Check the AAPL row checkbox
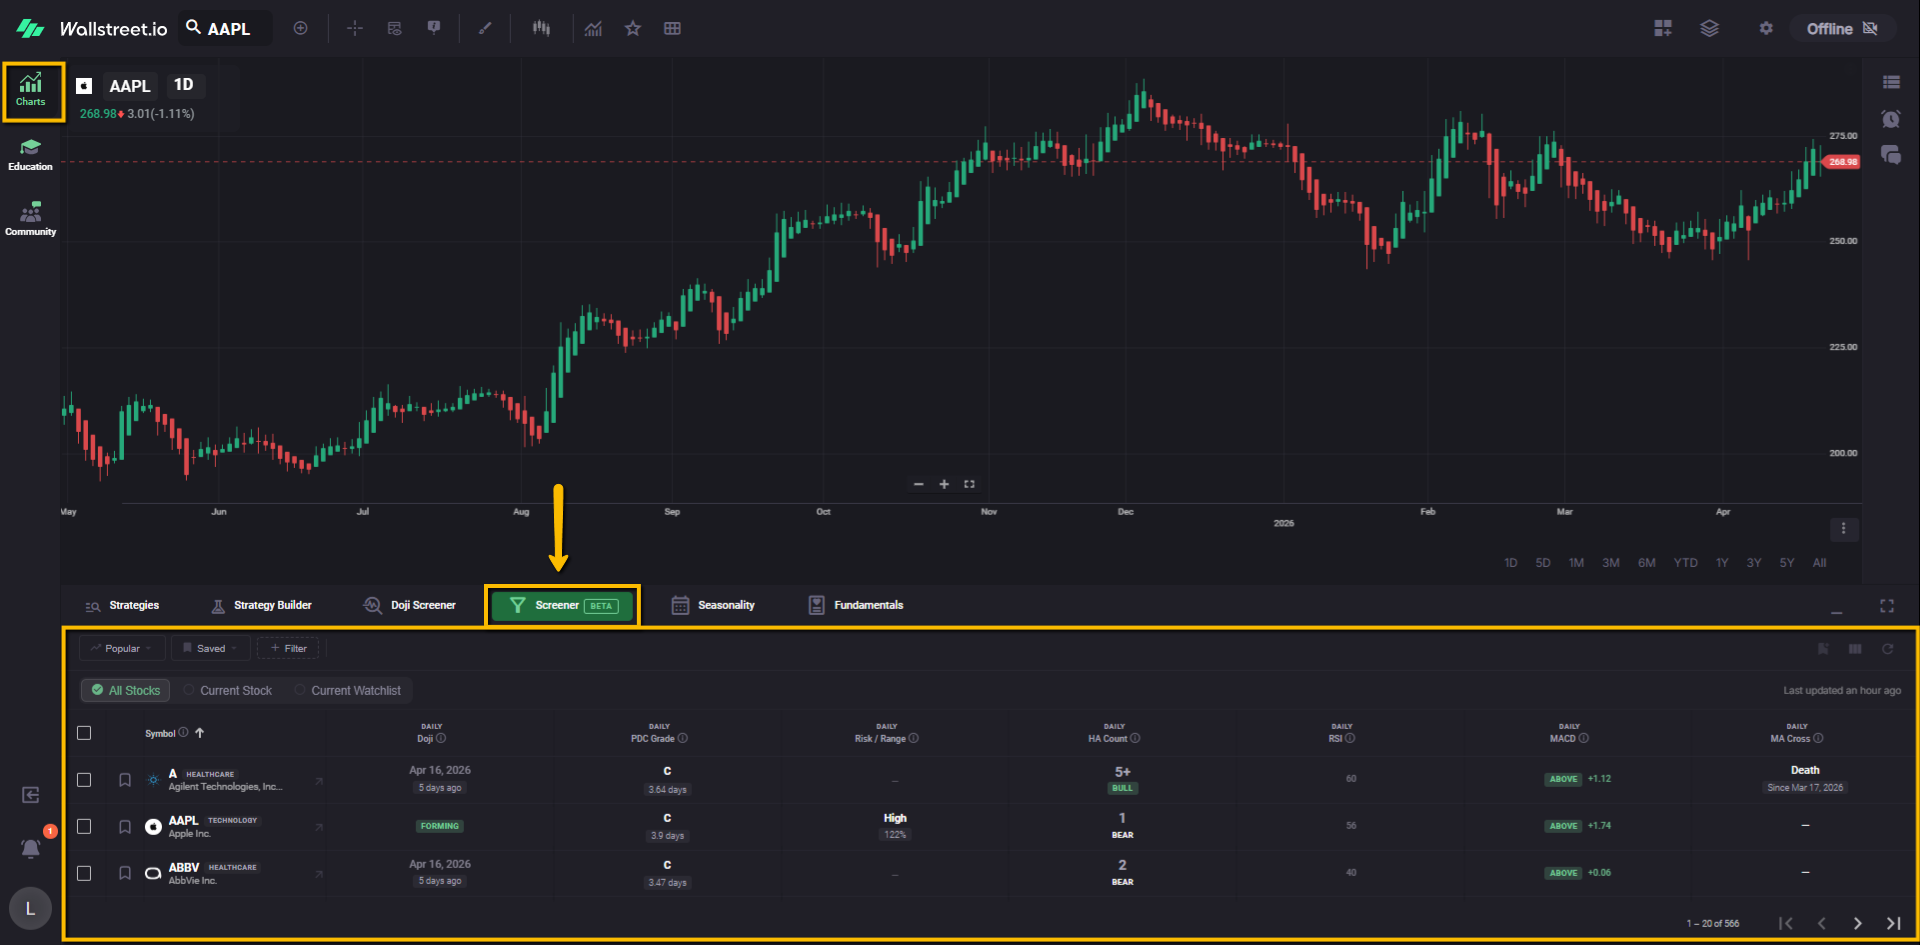The height and width of the screenshot is (945, 1920). [84, 827]
